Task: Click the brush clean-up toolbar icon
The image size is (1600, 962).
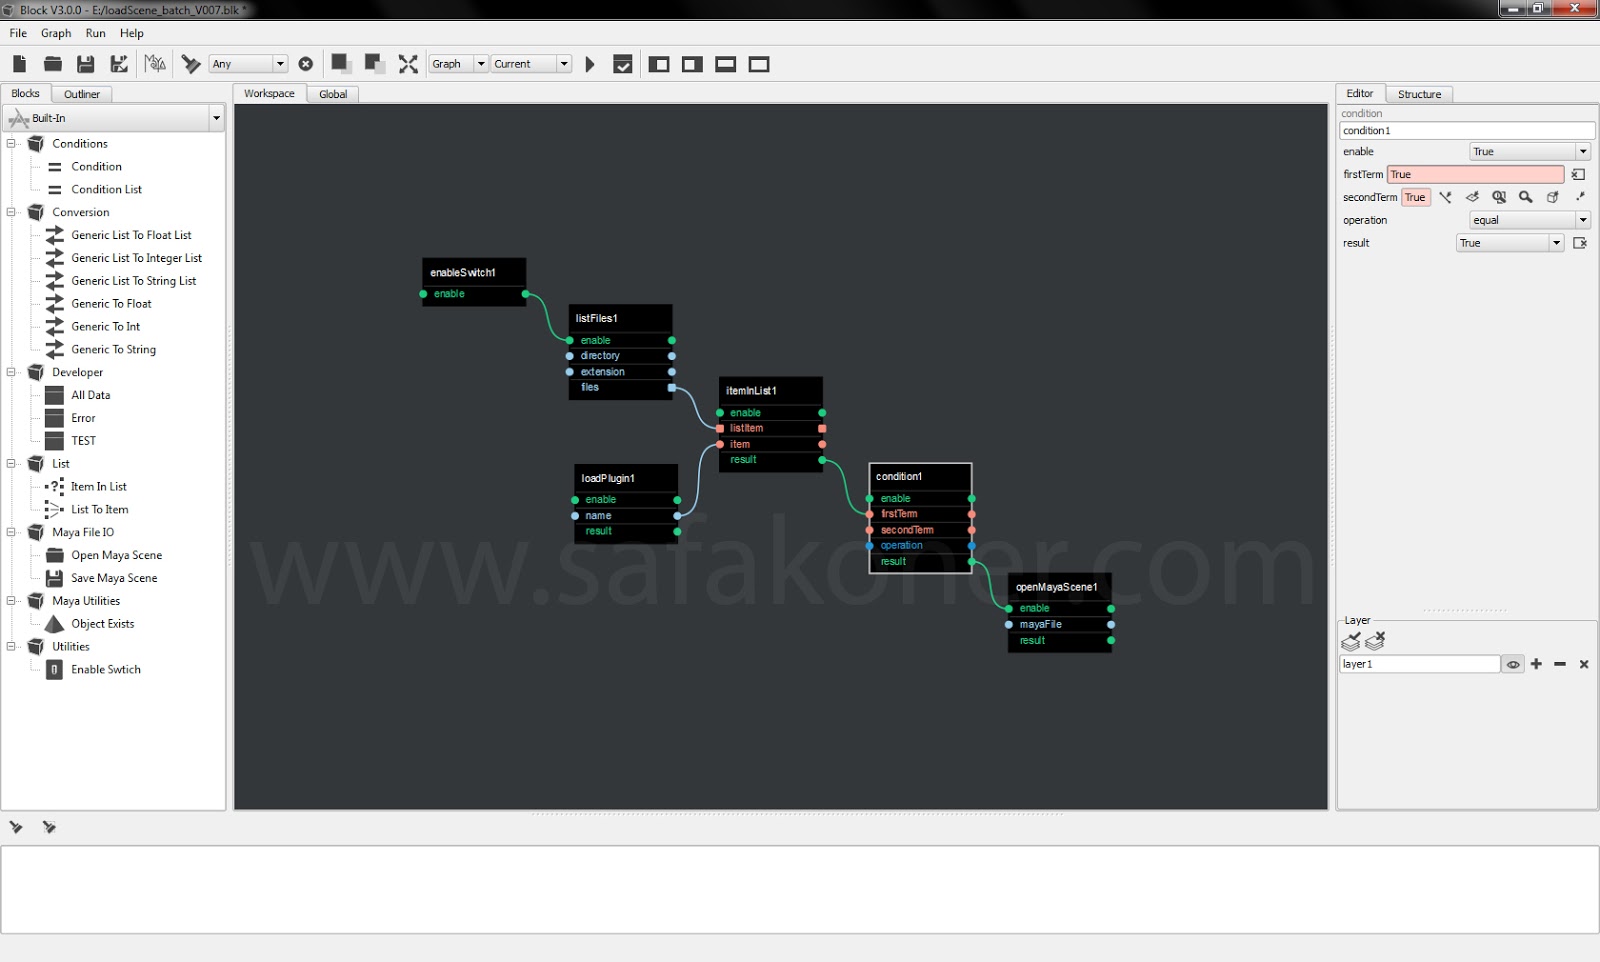Action: (x=190, y=64)
